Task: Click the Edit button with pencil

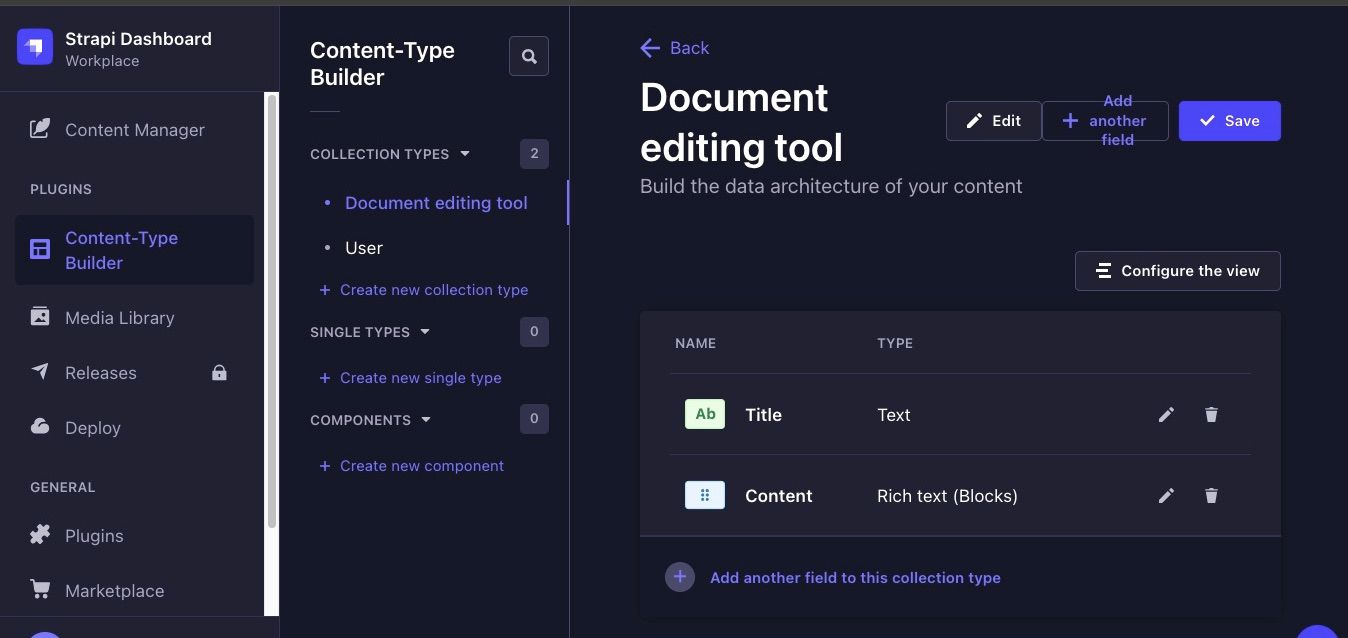Action: [x=994, y=121]
